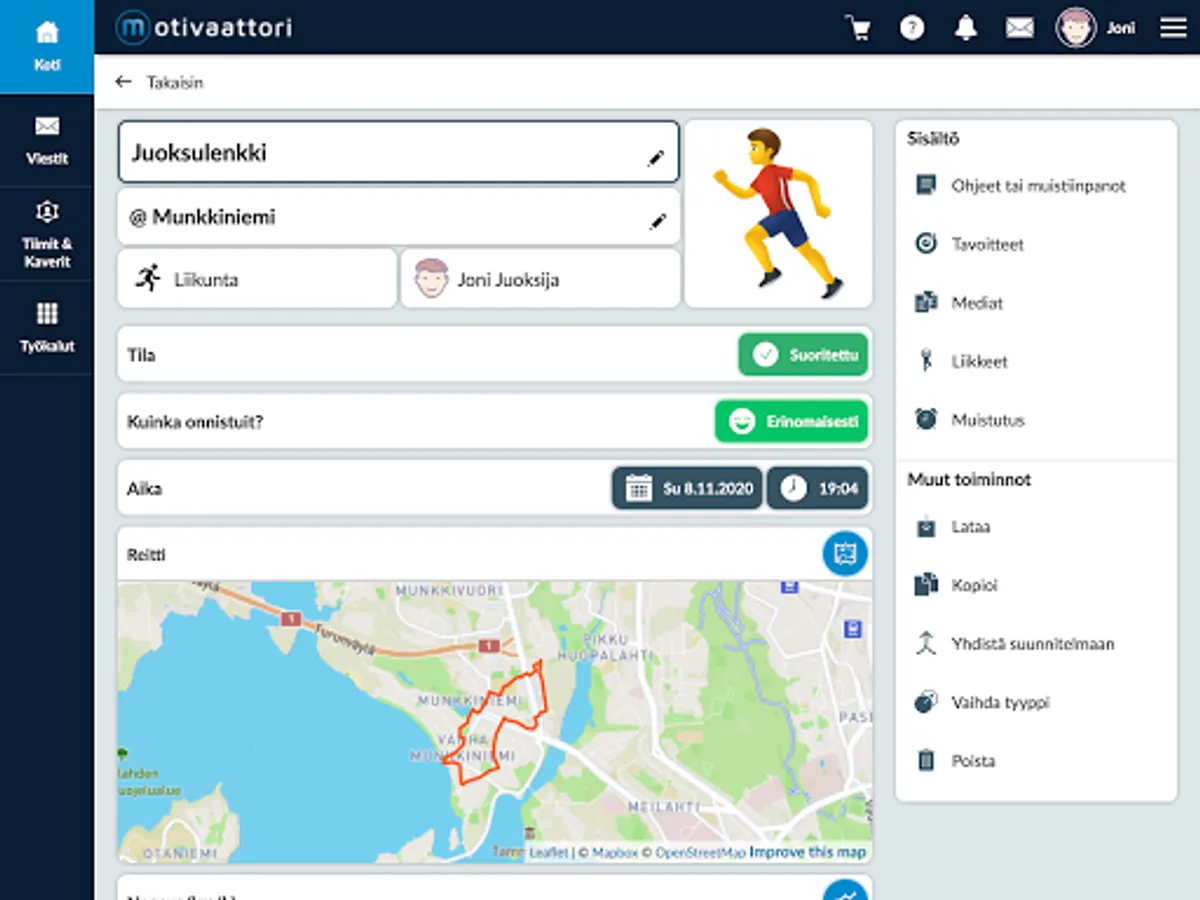The image size is (1200, 900).
Task: Select the Liikunta category box
Action: (257, 279)
